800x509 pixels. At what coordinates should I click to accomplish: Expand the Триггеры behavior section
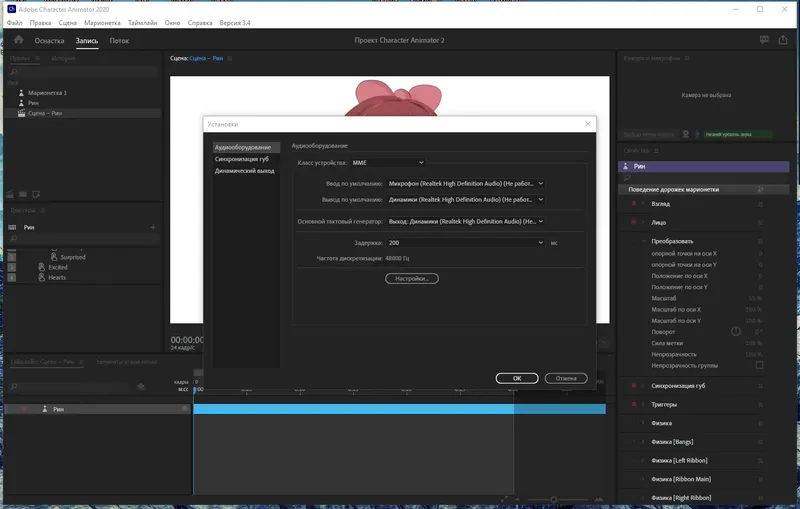(x=643, y=404)
